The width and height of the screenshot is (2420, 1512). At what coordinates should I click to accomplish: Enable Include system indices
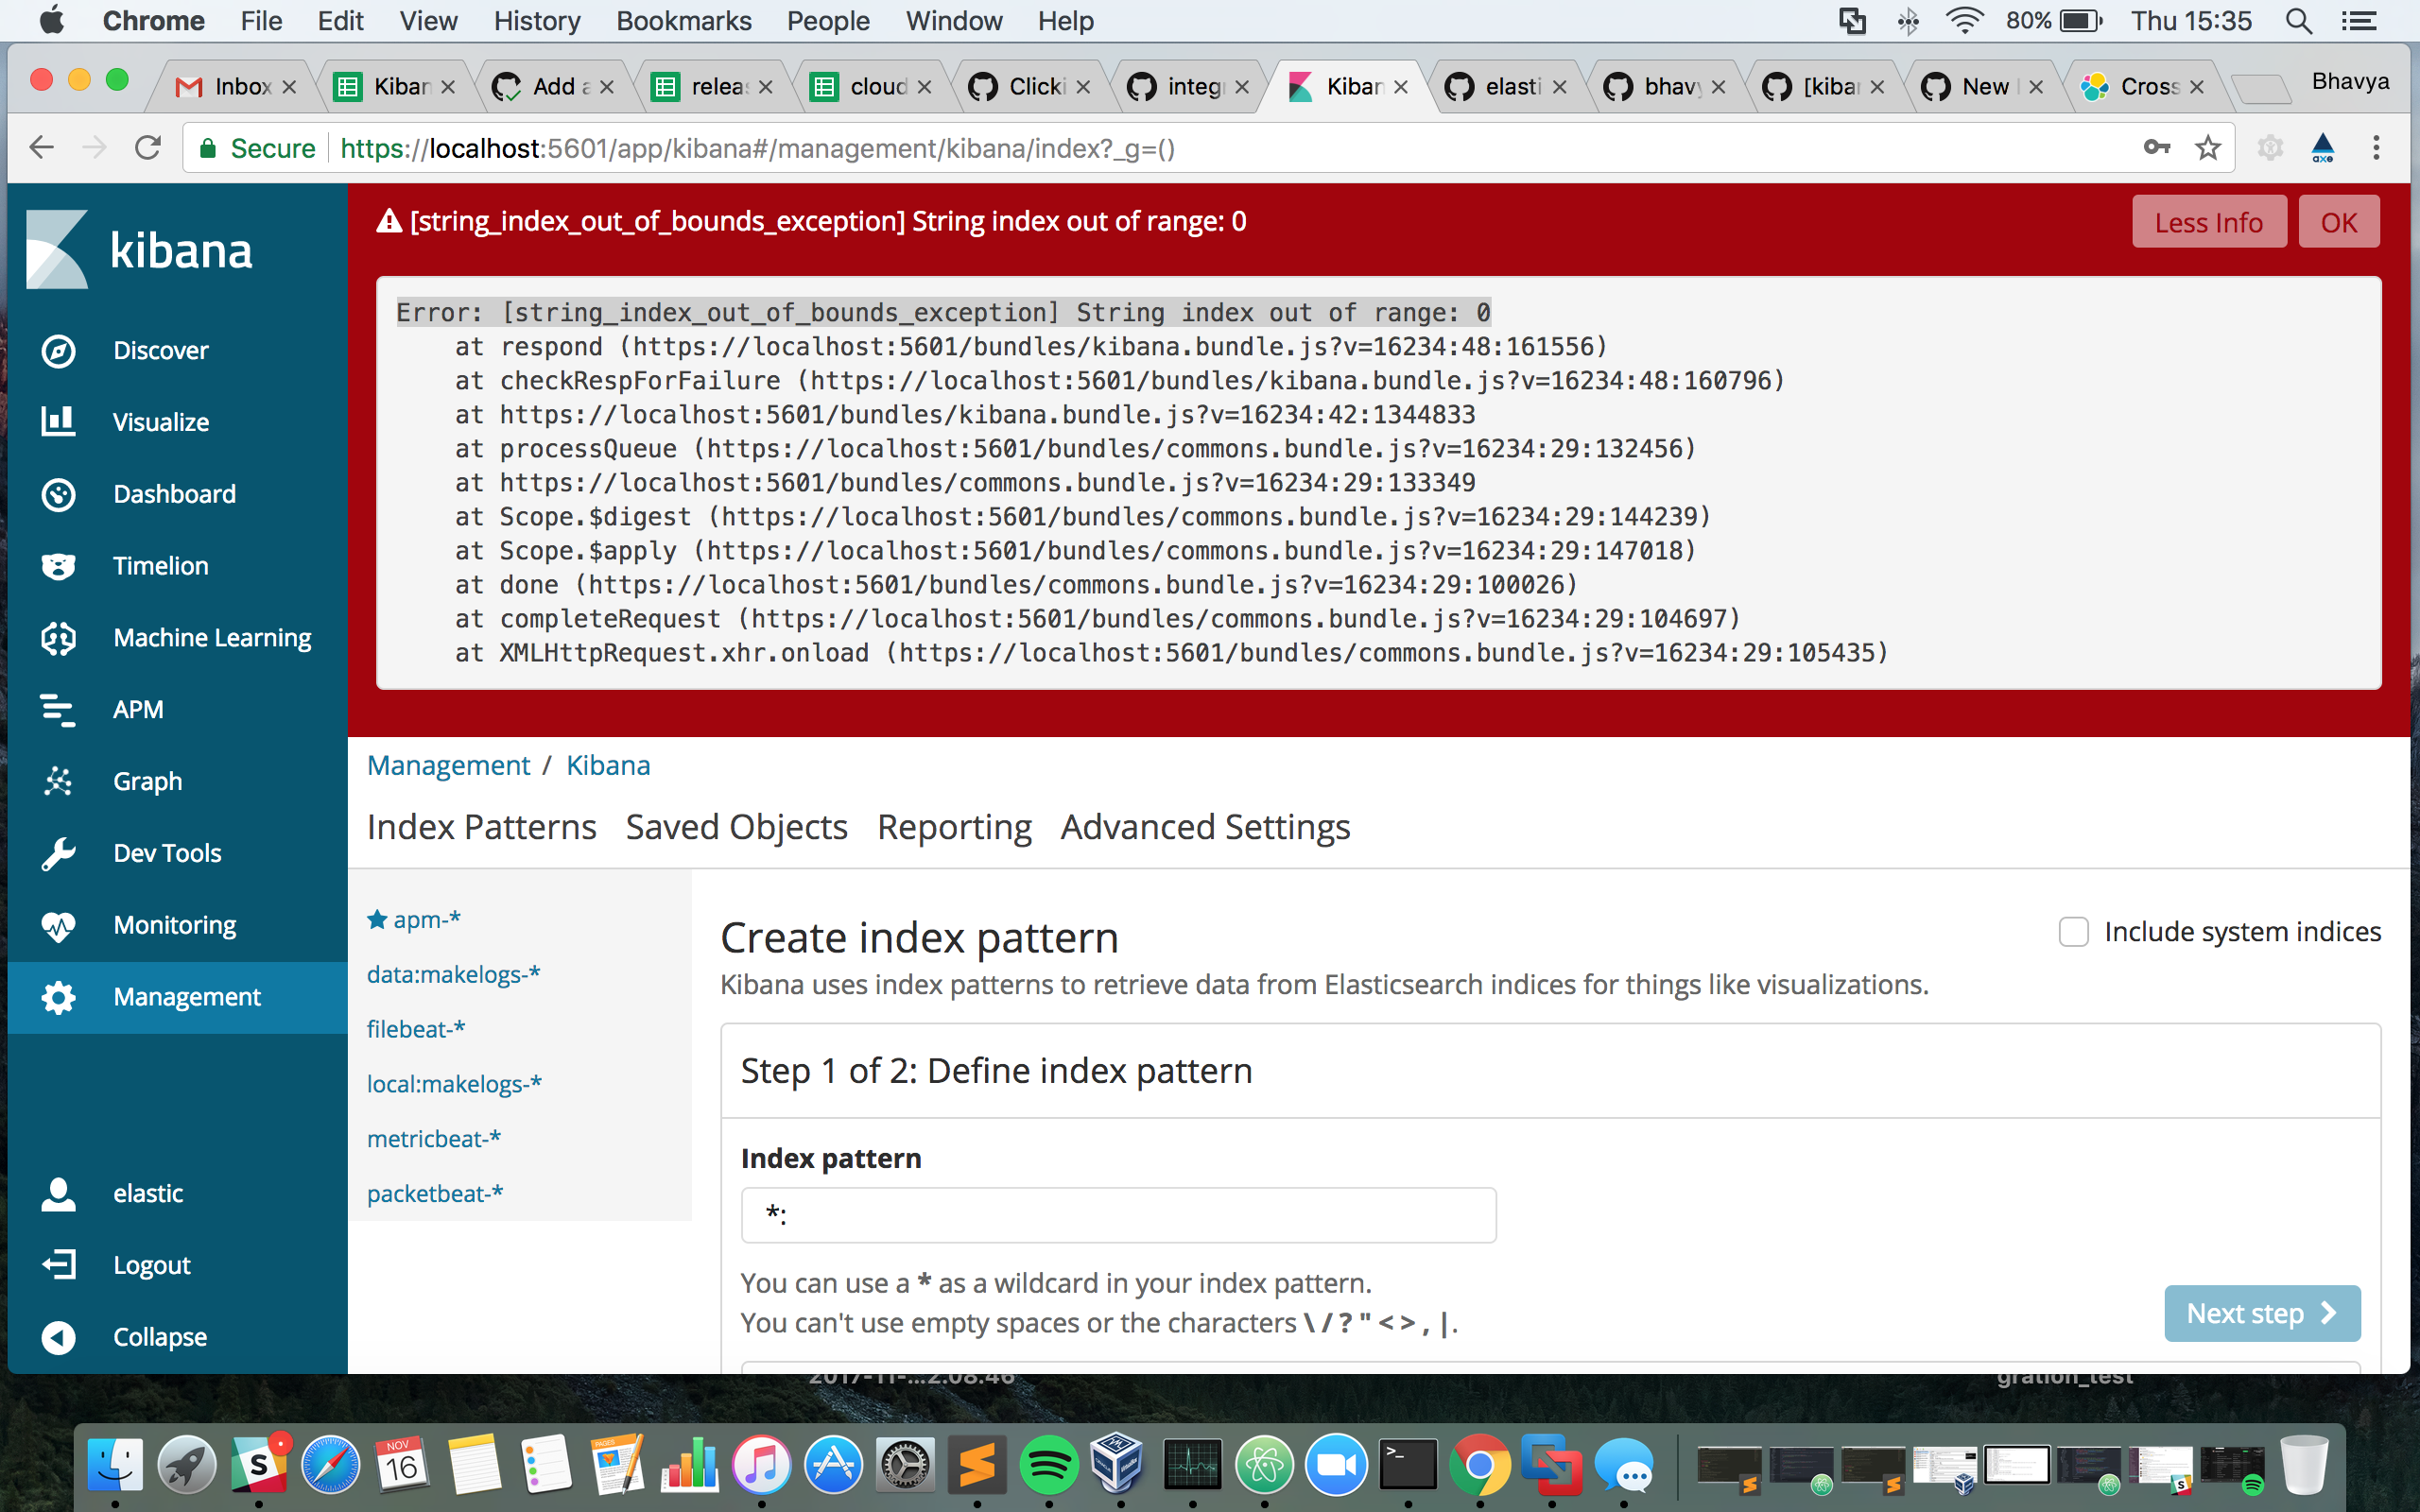[2075, 931]
